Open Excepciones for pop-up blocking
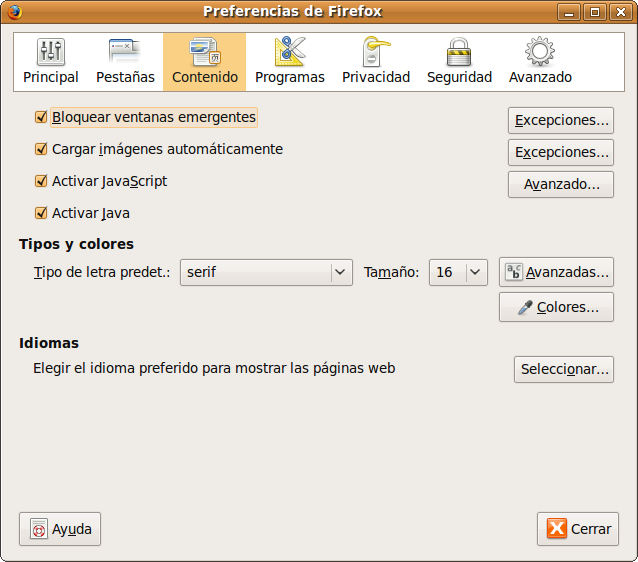Screen dimensions: 638x562 [561, 121]
